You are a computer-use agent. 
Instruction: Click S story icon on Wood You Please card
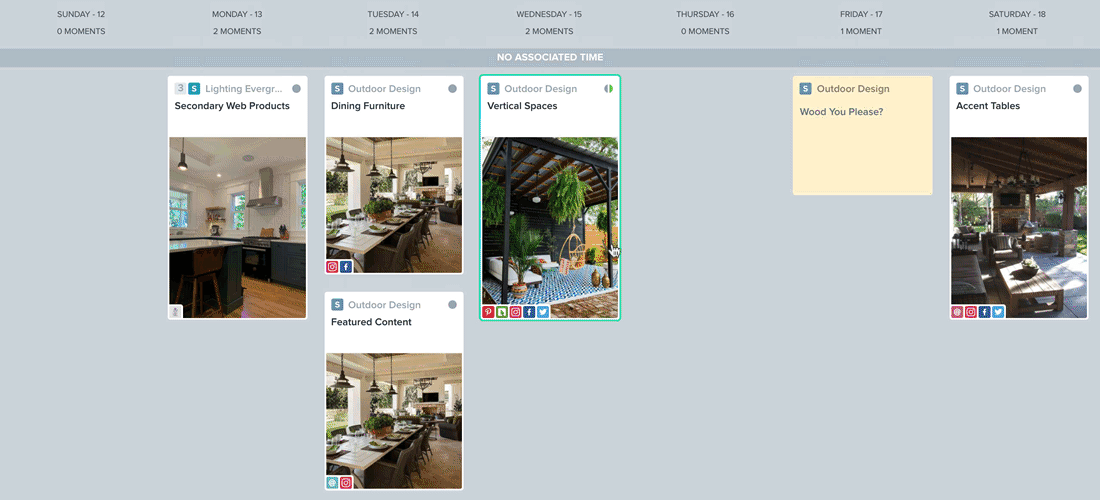(805, 88)
